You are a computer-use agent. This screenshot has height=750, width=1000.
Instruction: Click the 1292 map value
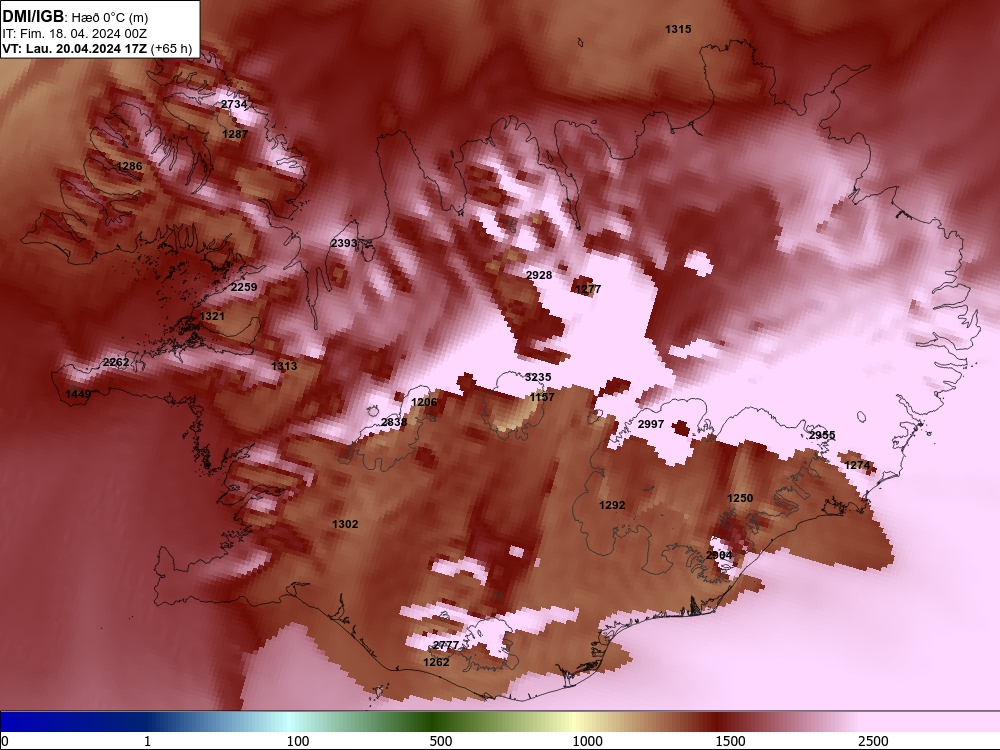(x=612, y=505)
